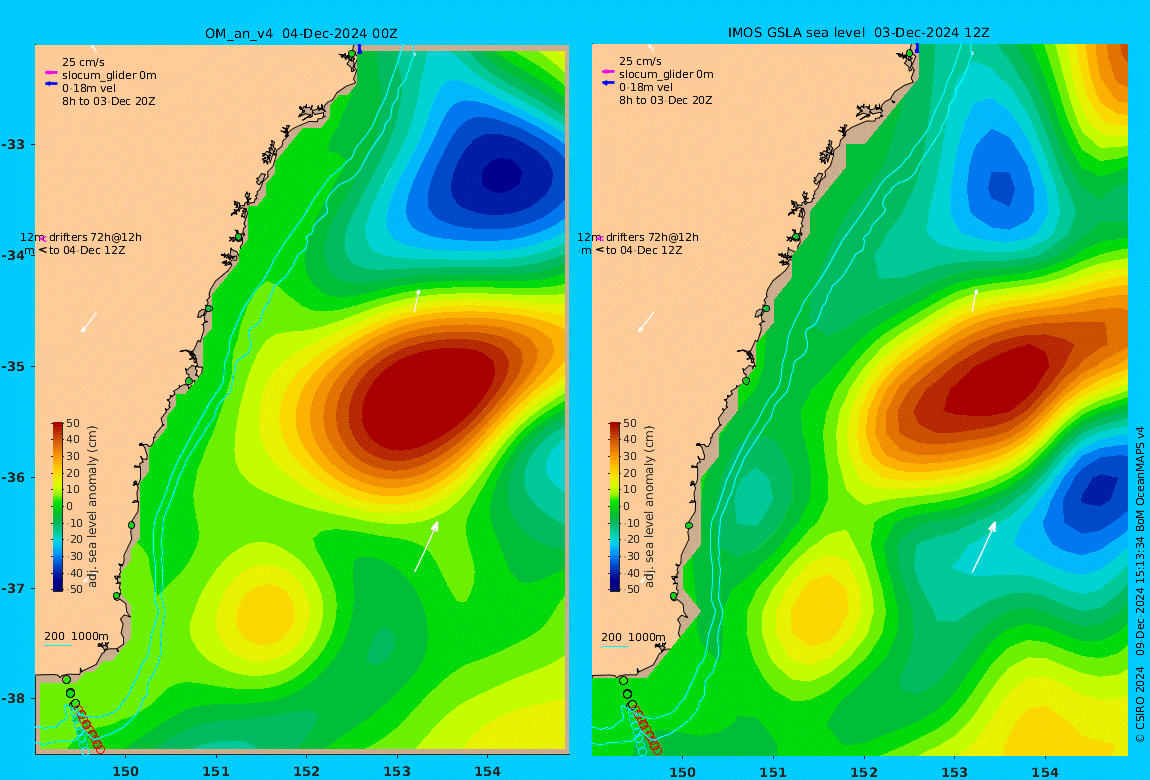Click the '50' top value on left colorbar
The image size is (1150, 780).
point(73,424)
